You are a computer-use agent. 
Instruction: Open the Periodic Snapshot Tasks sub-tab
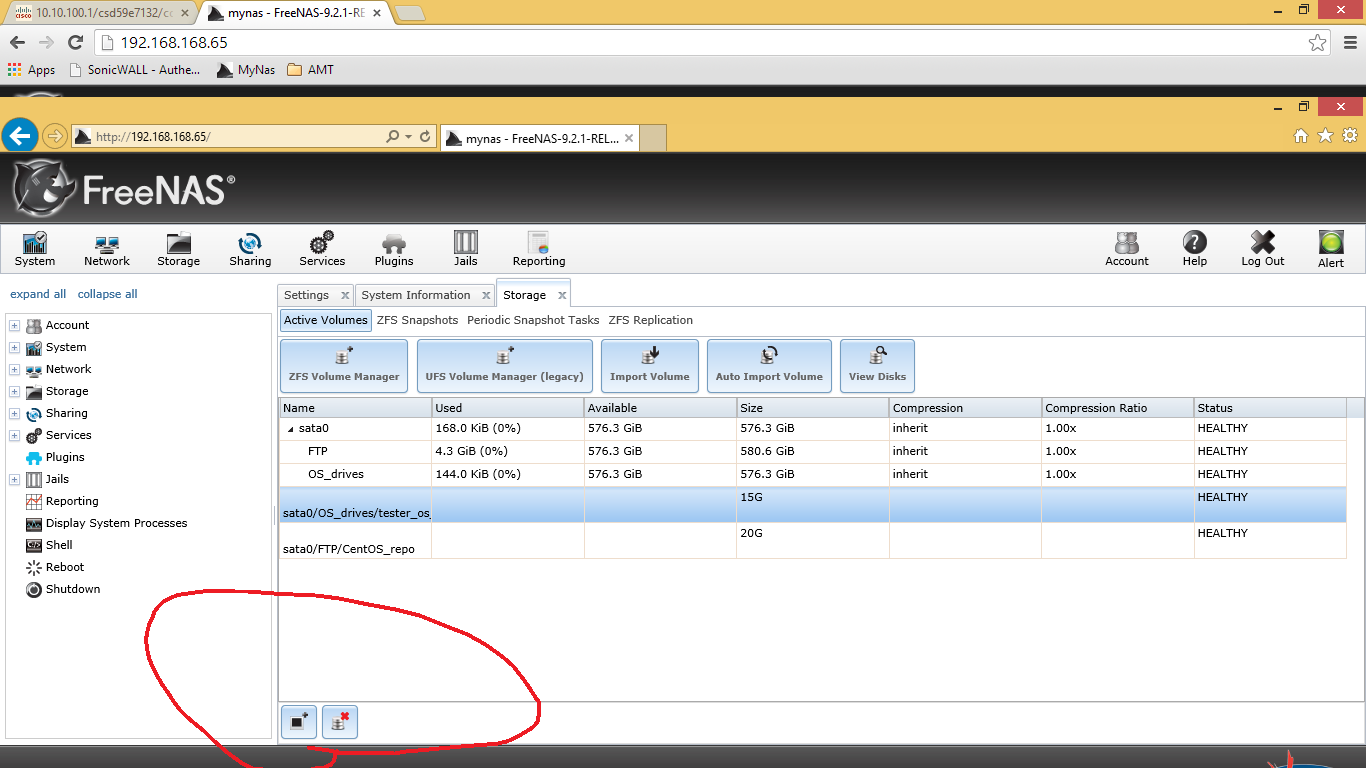pos(533,320)
